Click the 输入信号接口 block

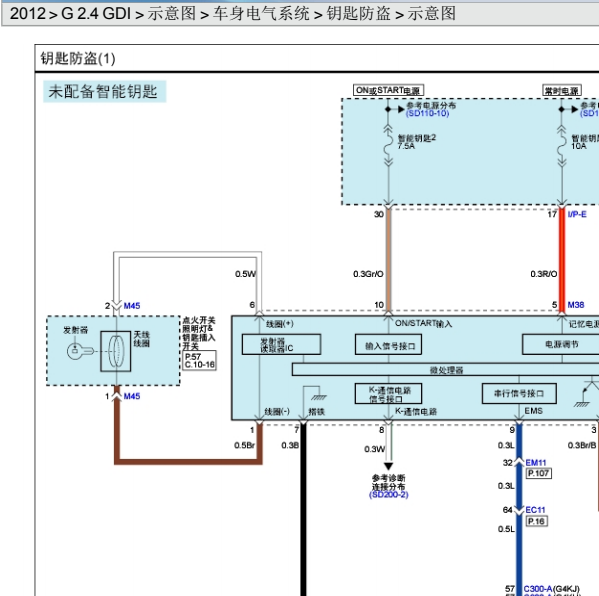coord(389,345)
